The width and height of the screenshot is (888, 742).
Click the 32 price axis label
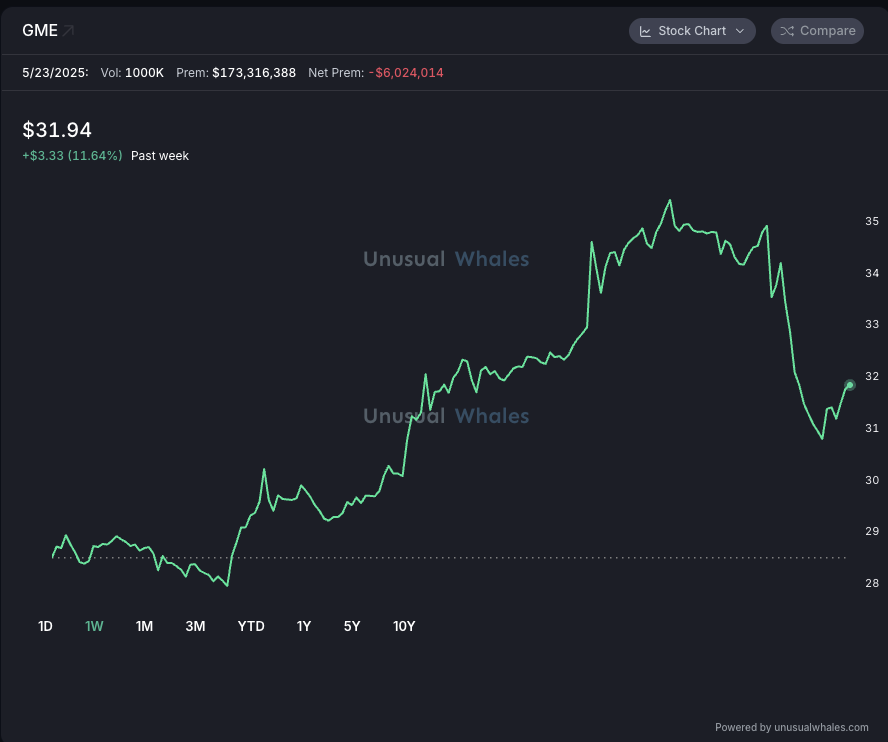[x=872, y=376]
